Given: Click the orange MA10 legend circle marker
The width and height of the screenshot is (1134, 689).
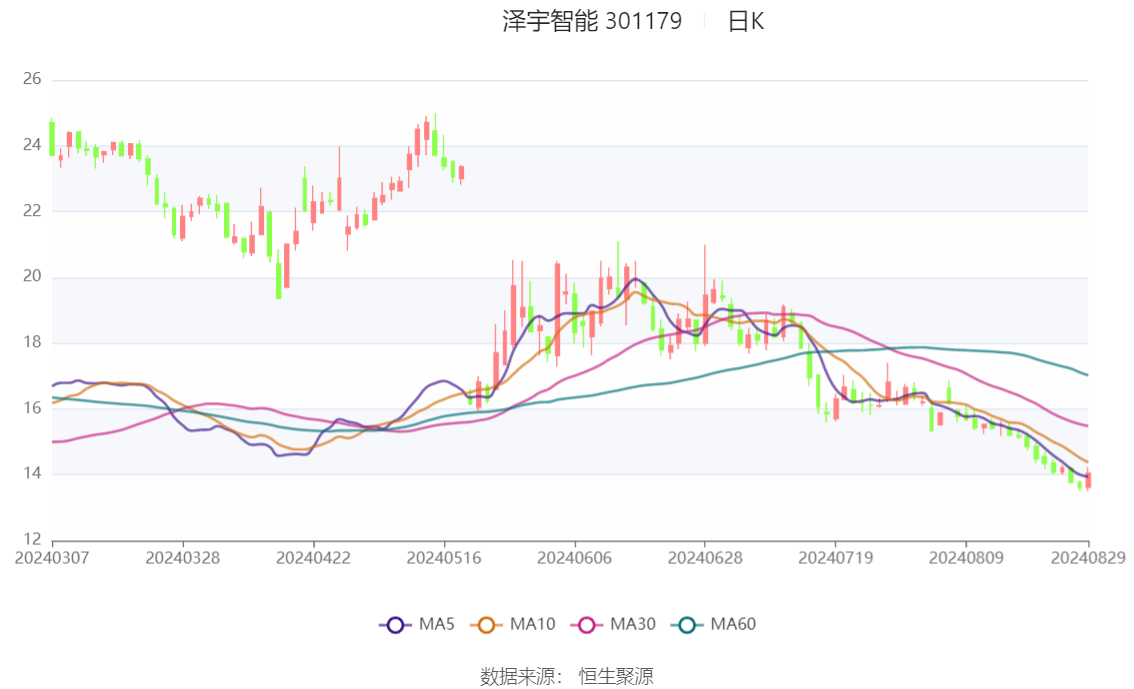Looking at the screenshot, I should [x=486, y=625].
